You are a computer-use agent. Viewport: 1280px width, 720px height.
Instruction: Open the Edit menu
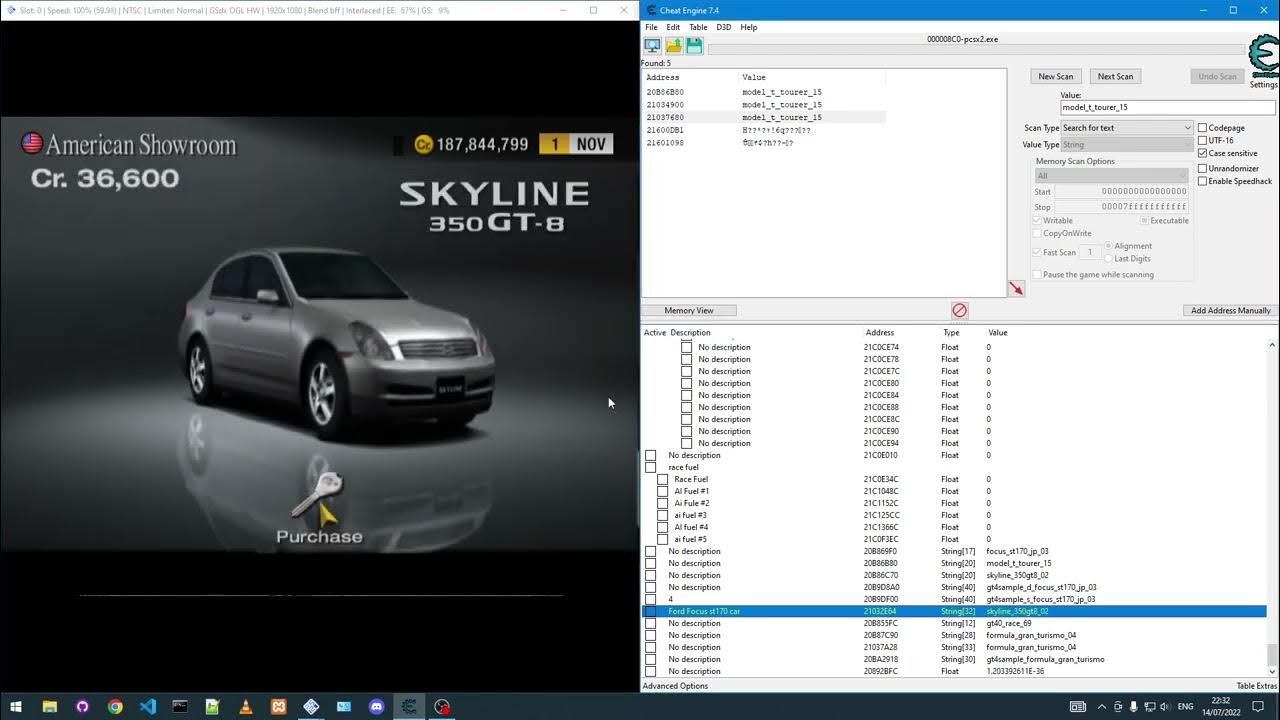[673, 27]
